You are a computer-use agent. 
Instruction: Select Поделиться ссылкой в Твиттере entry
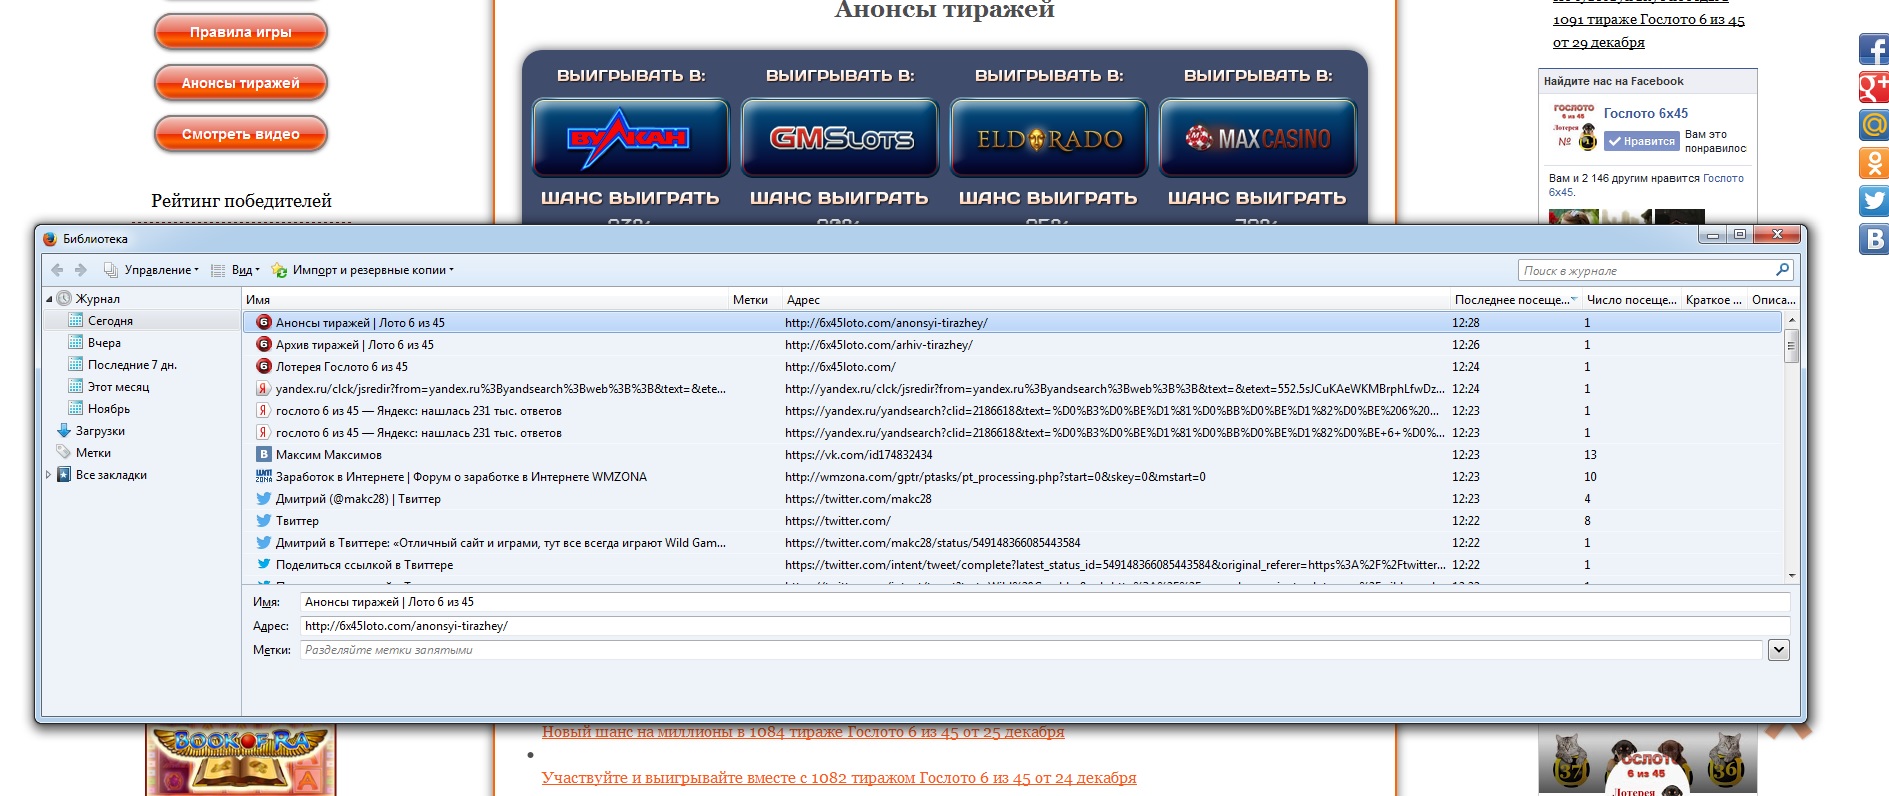click(x=1012, y=565)
